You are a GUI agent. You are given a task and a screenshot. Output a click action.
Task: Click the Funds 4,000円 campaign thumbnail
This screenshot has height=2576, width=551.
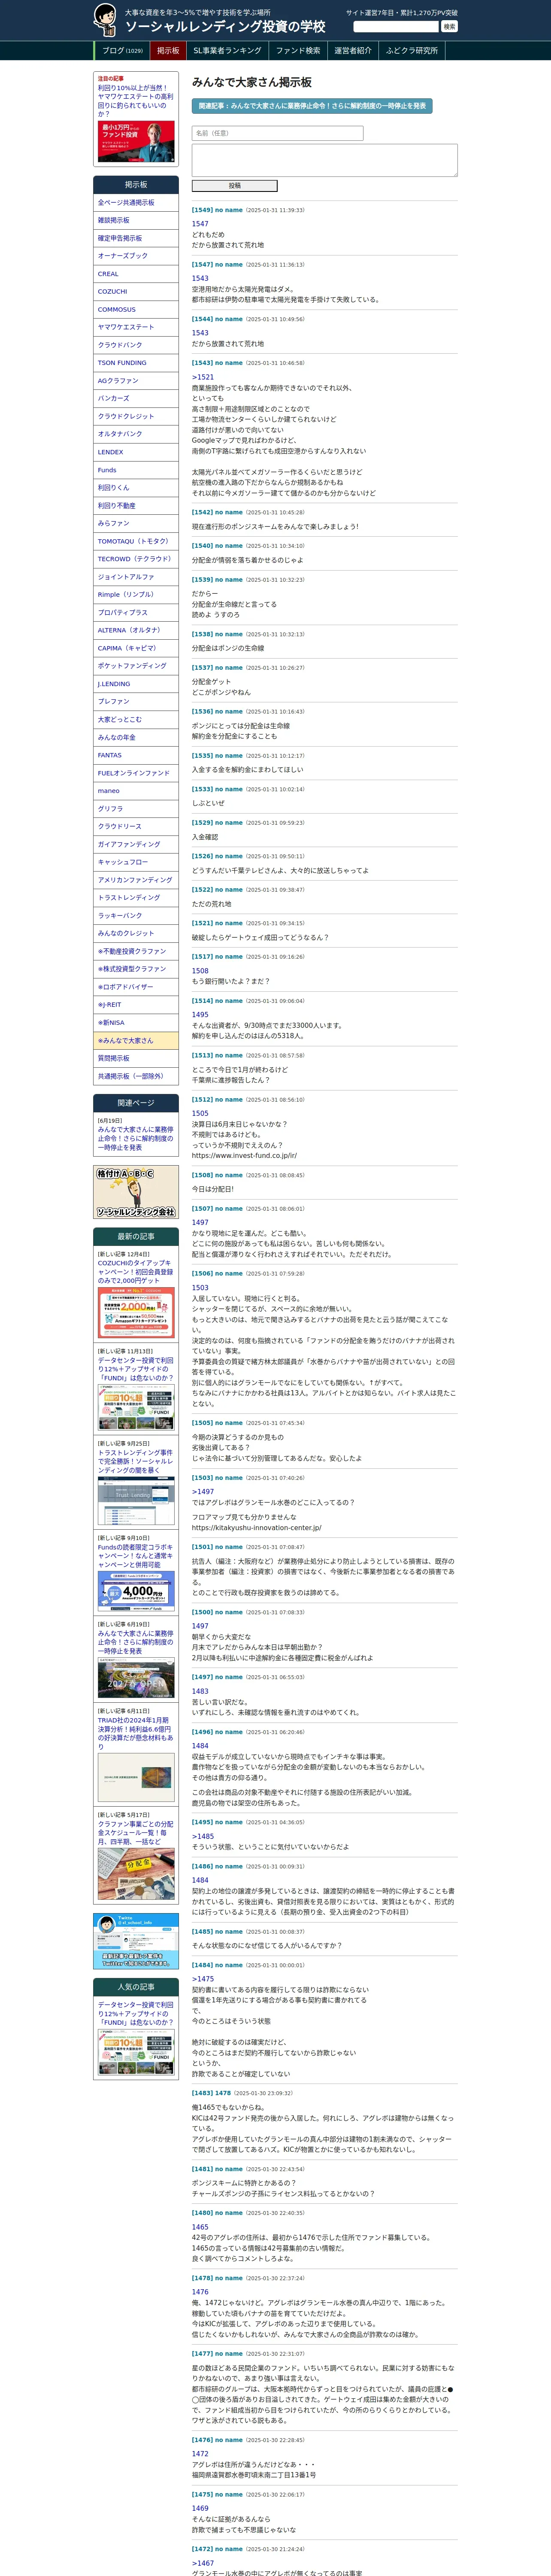(136, 1592)
